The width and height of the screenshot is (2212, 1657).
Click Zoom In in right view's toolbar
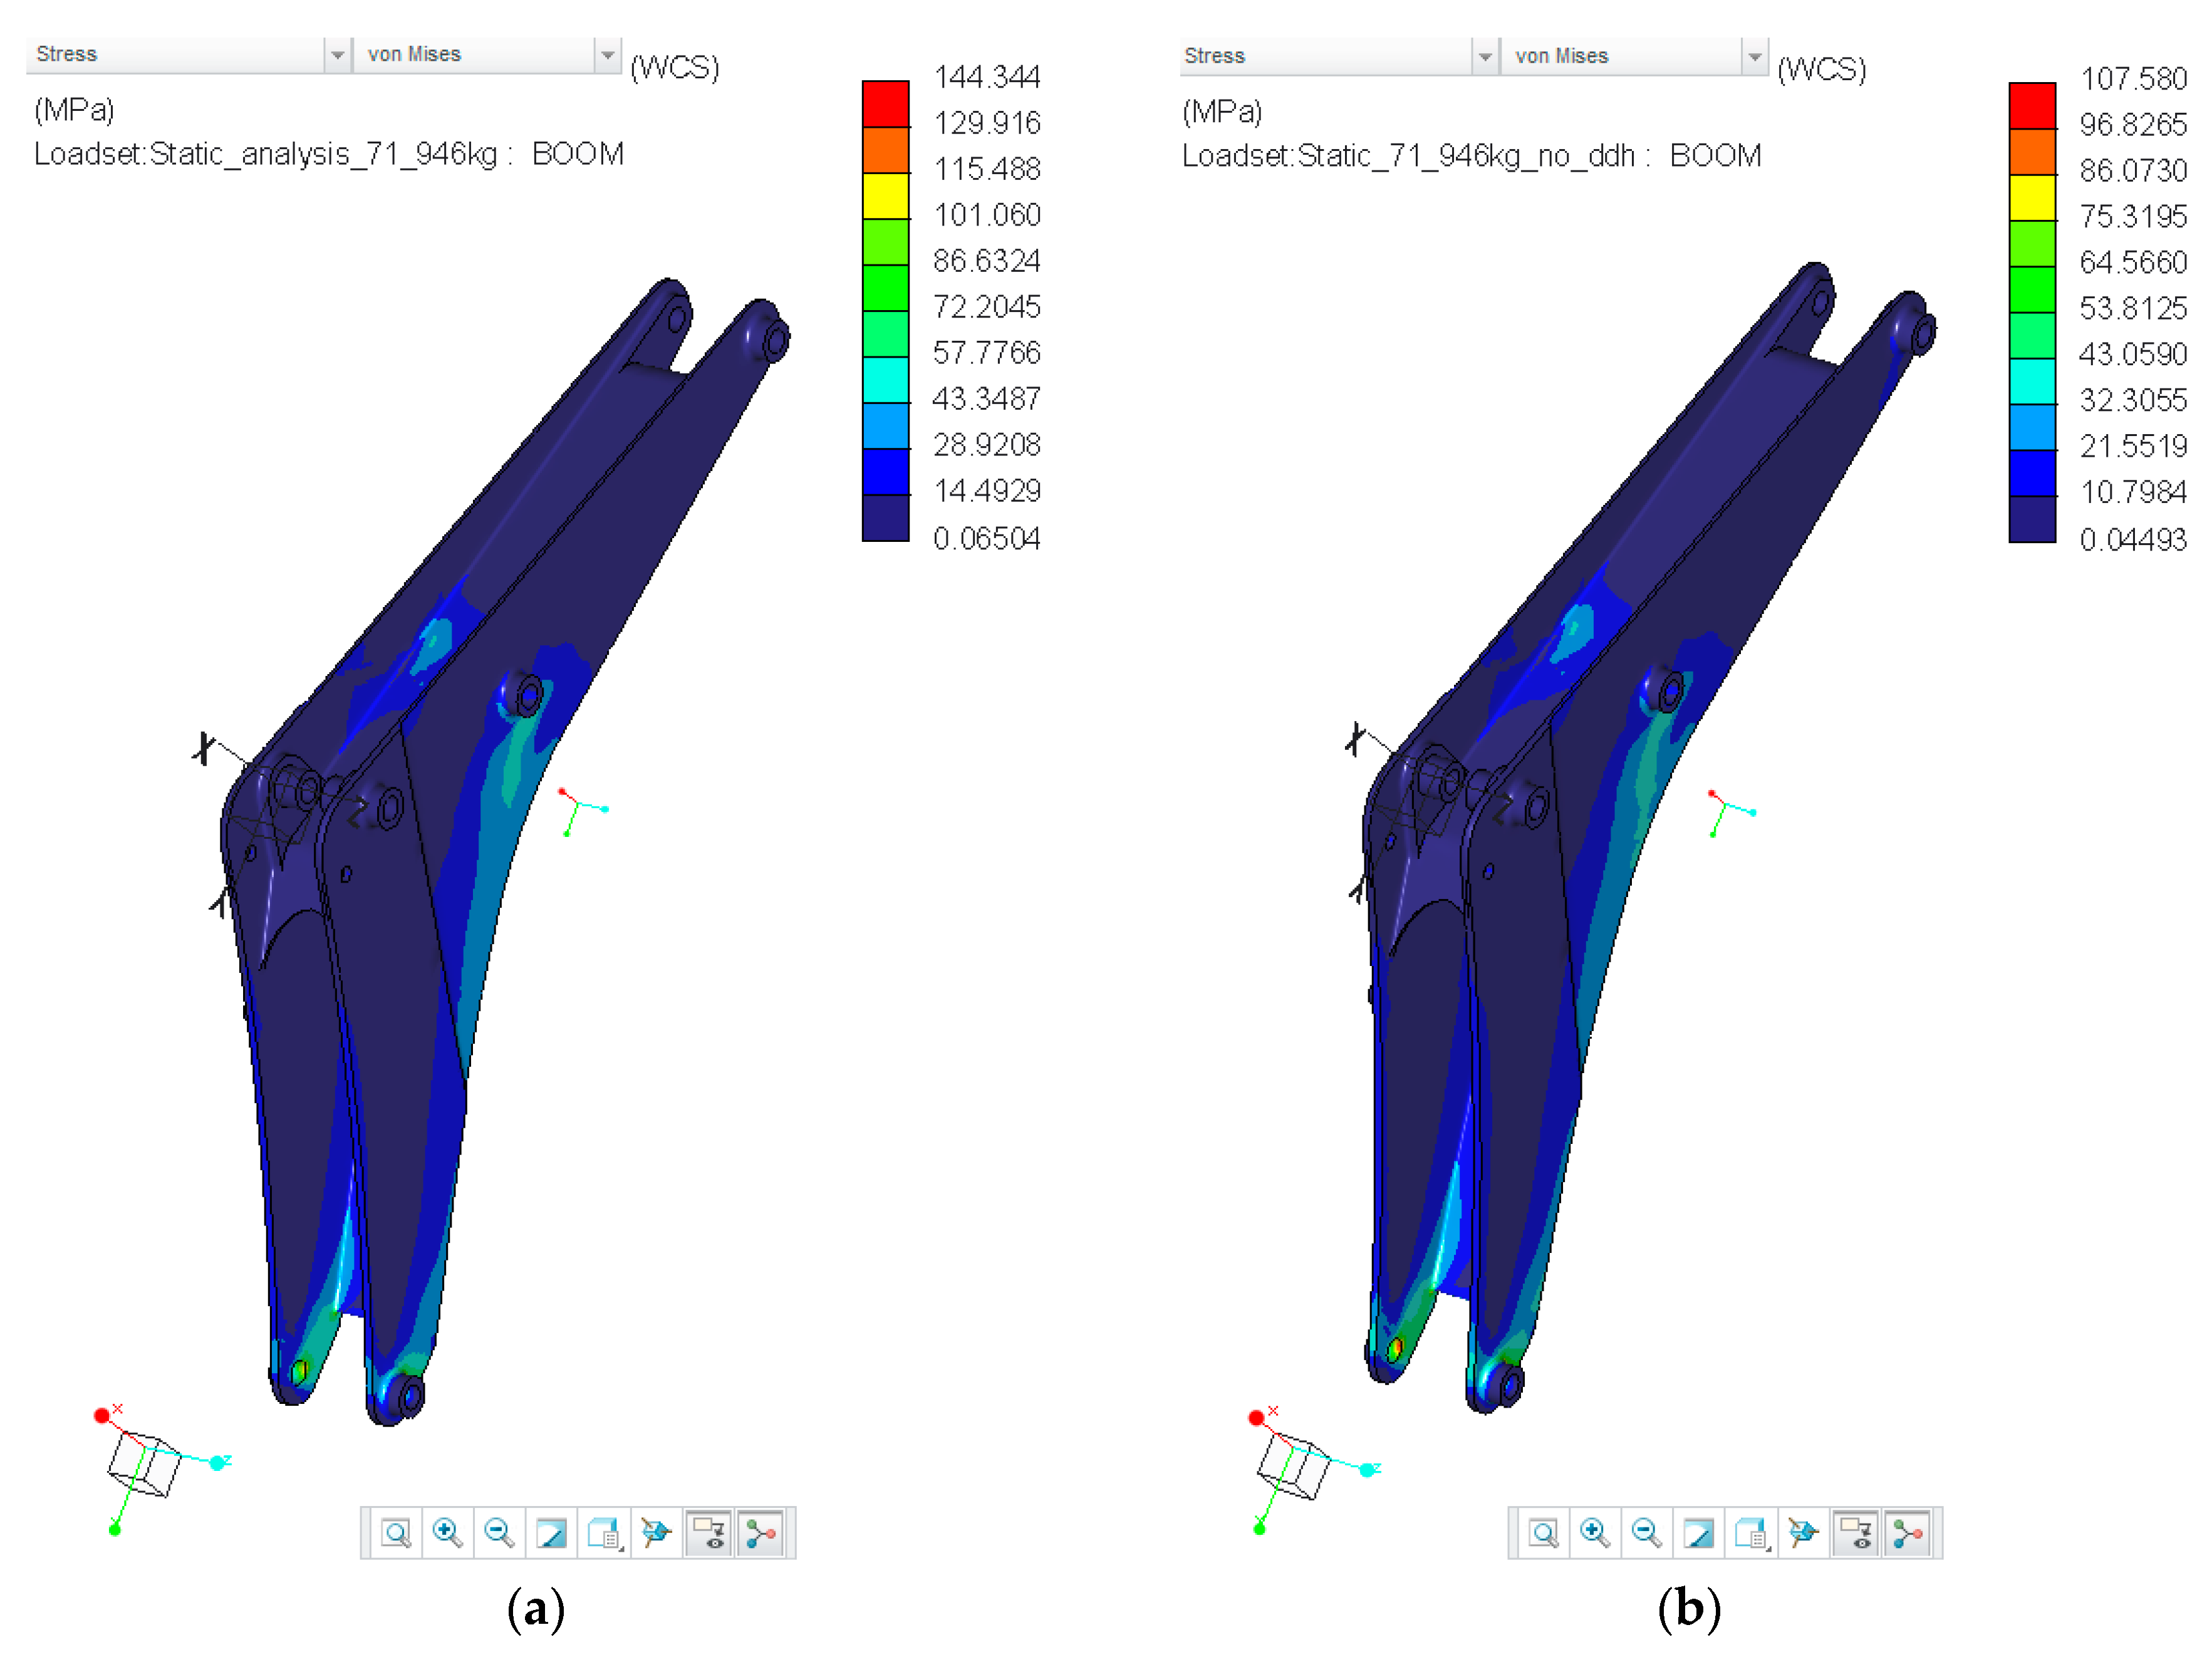tap(1595, 1533)
